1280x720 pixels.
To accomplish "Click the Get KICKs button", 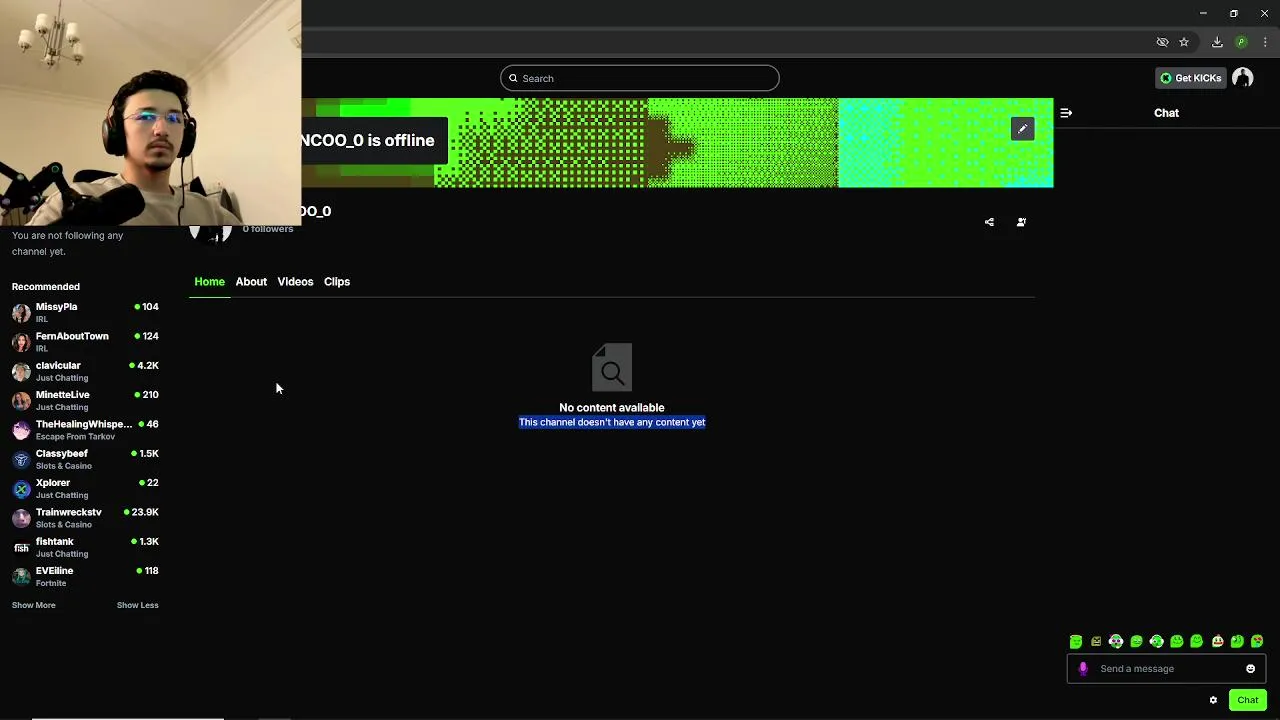I will coord(1190,78).
